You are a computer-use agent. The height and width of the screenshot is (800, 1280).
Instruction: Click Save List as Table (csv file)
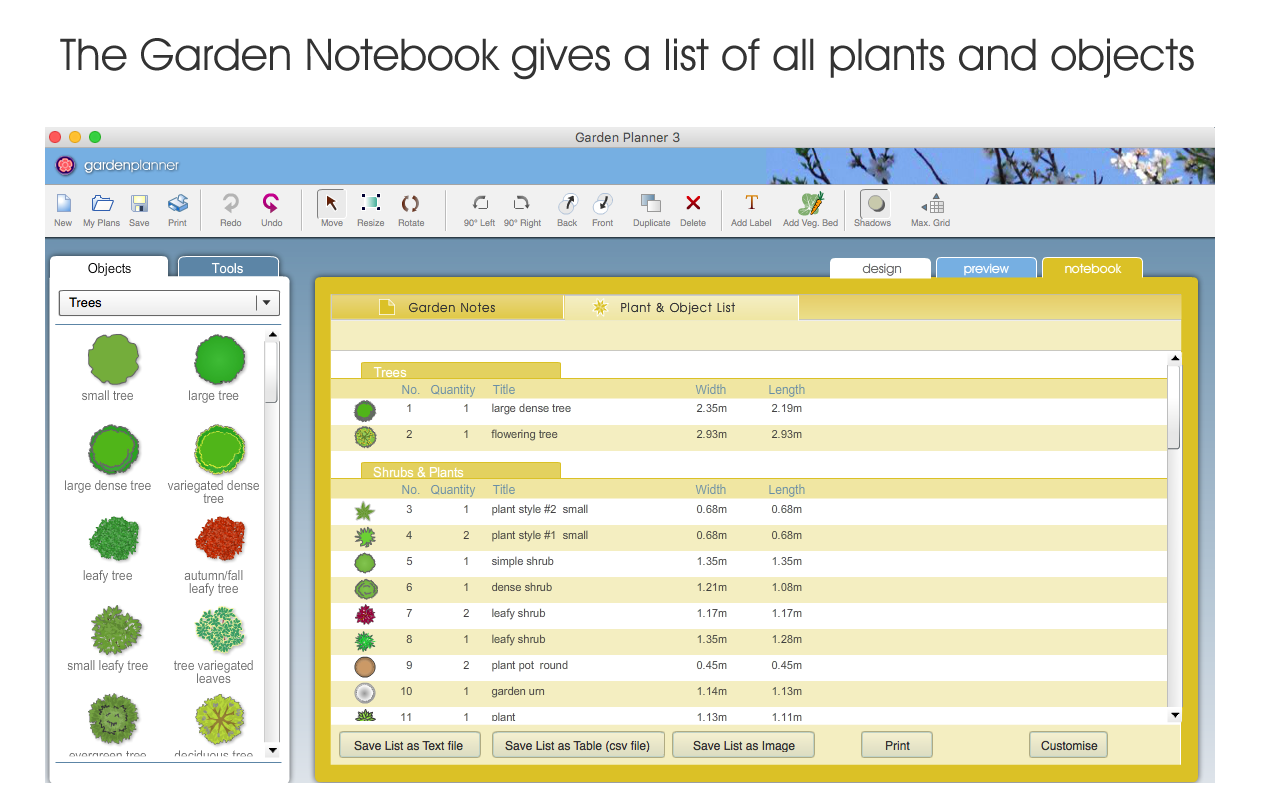(x=578, y=745)
